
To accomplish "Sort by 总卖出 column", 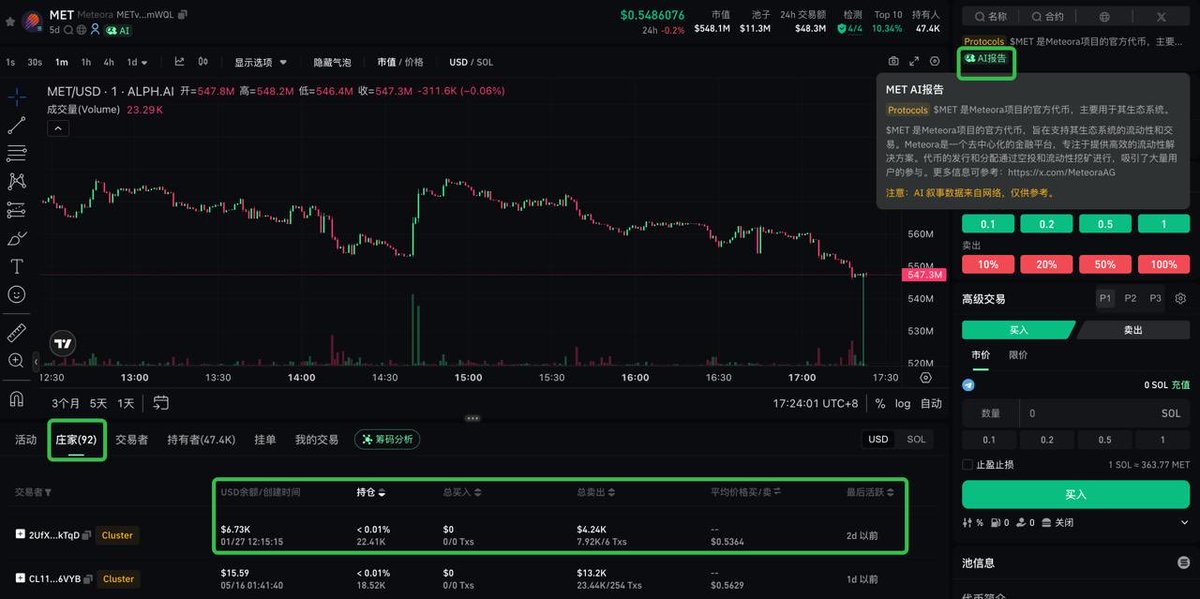I will pos(597,492).
